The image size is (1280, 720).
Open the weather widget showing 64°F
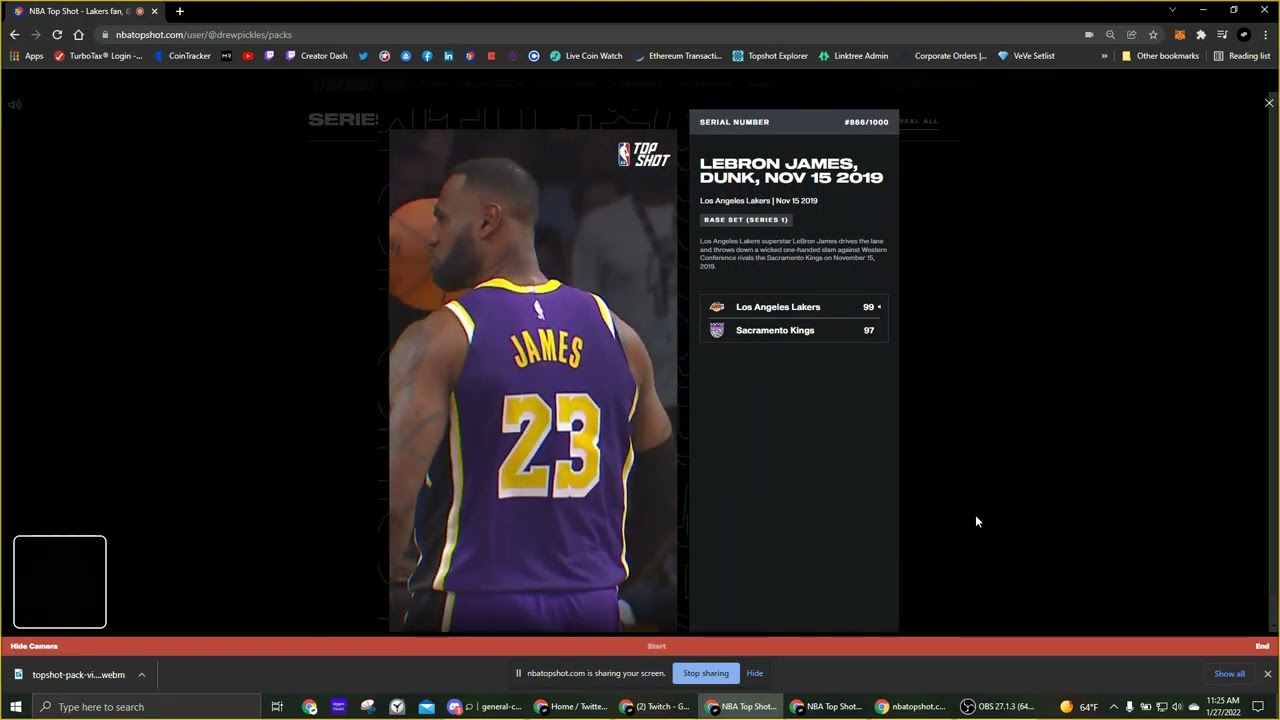(x=1079, y=707)
